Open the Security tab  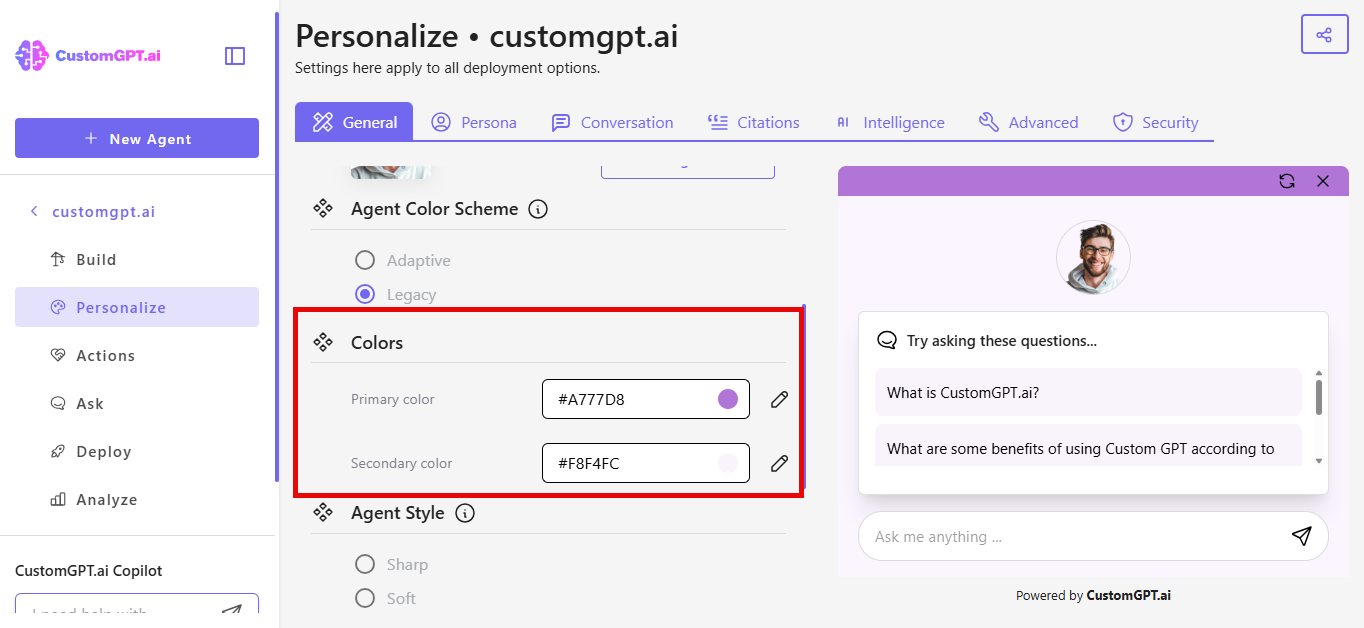1156,122
